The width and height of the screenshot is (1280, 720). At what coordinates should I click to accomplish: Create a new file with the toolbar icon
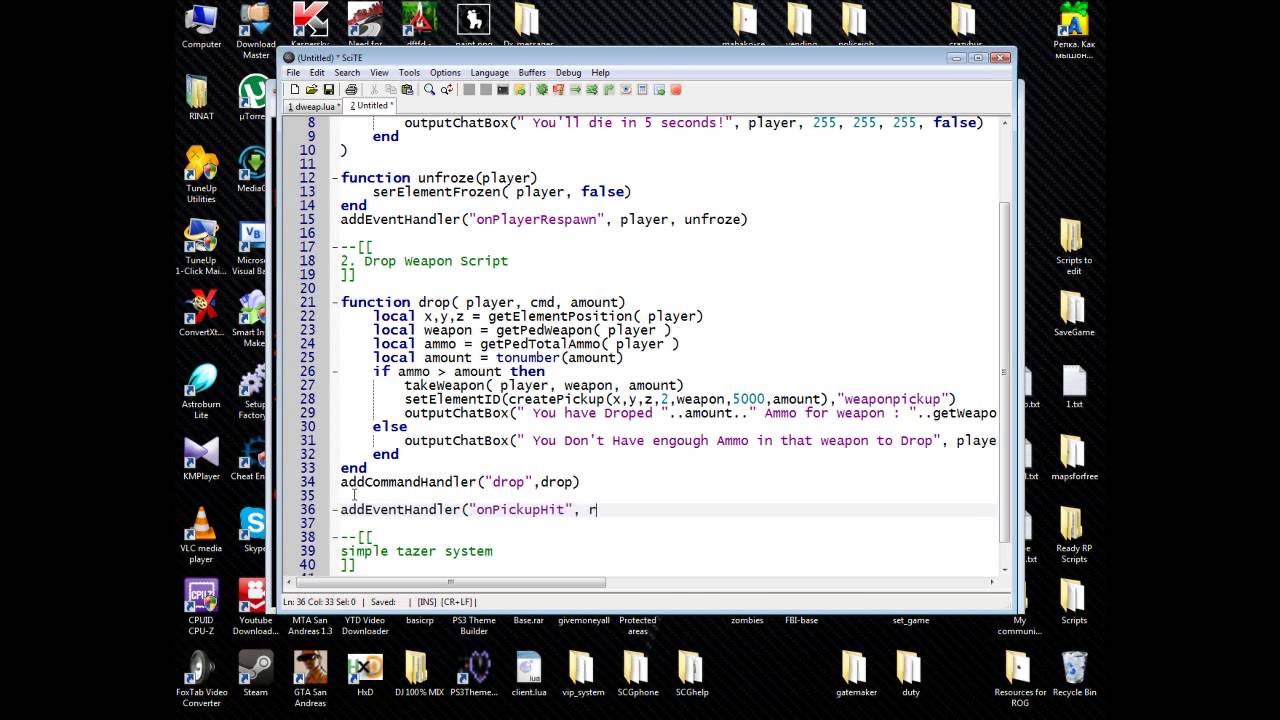point(295,89)
